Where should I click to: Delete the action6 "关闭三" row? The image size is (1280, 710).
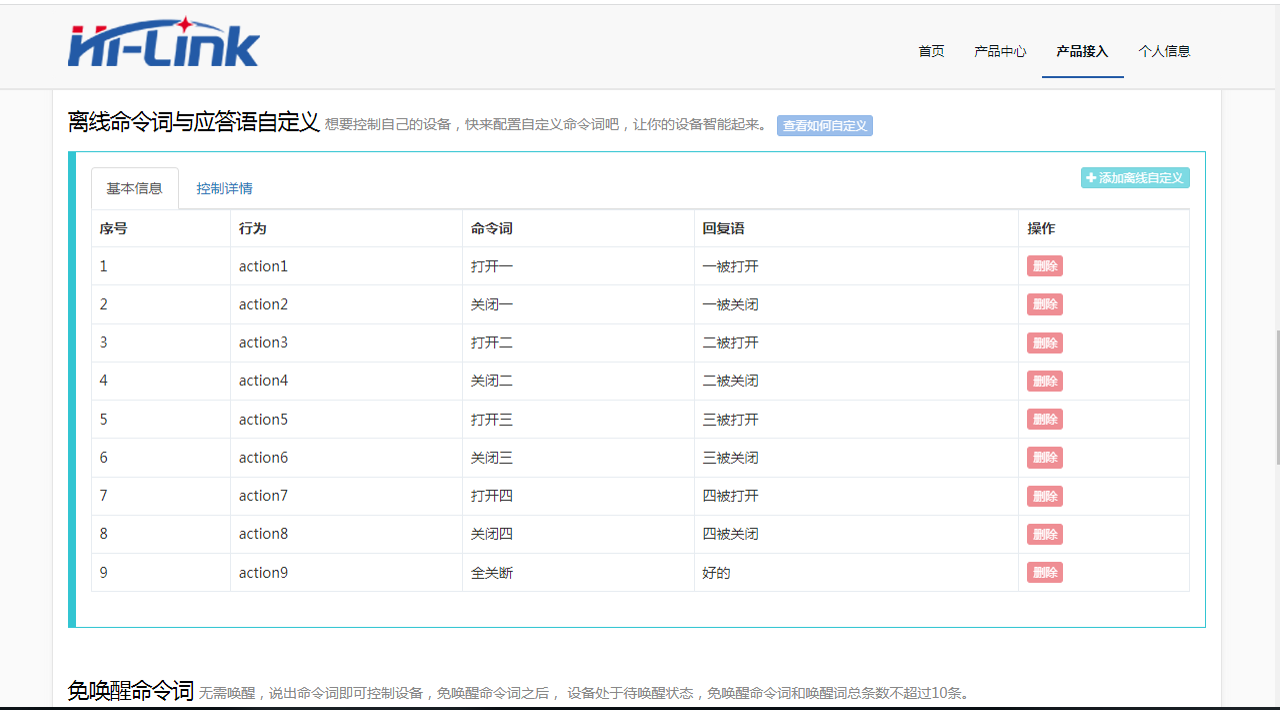click(1044, 457)
